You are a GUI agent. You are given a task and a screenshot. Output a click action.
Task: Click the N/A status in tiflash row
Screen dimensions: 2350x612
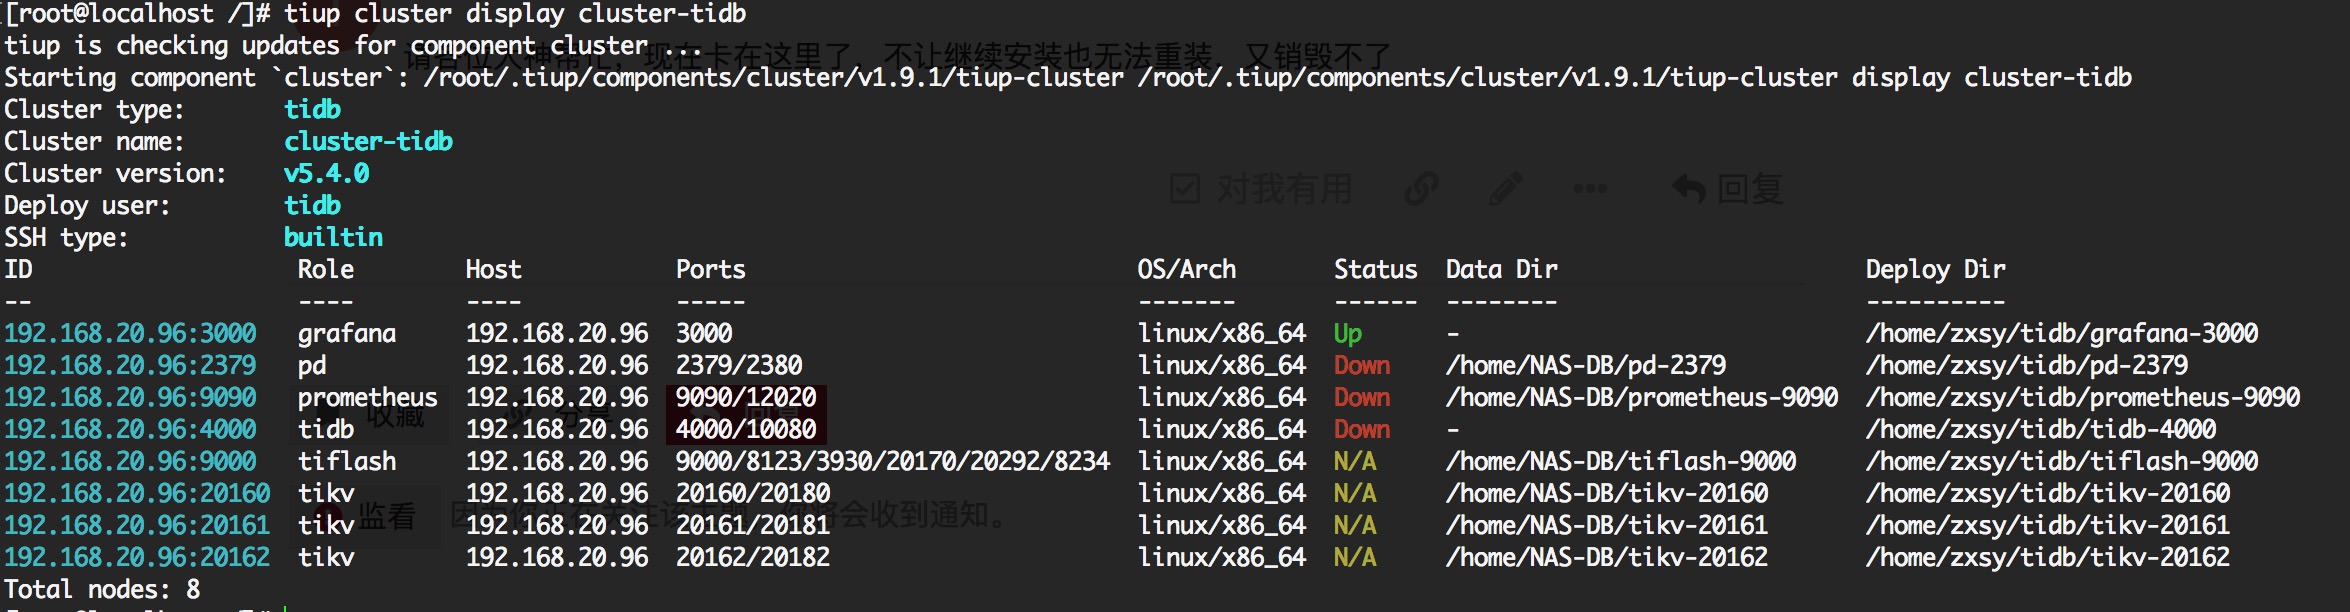[x=1354, y=461]
